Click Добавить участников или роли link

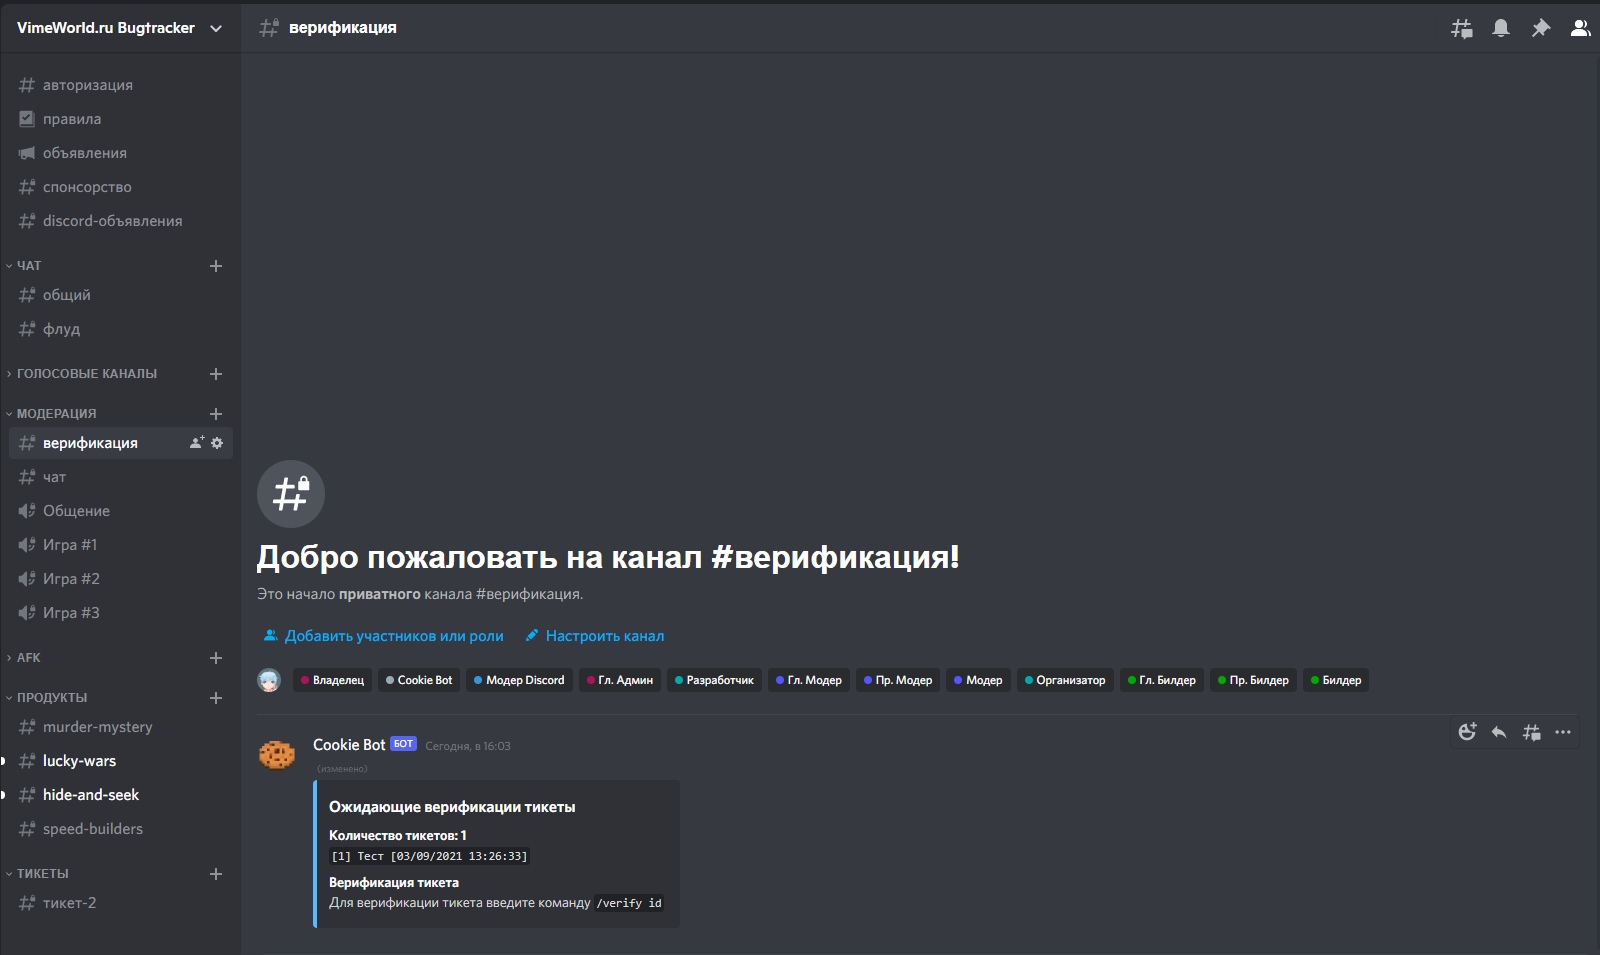point(393,636)
